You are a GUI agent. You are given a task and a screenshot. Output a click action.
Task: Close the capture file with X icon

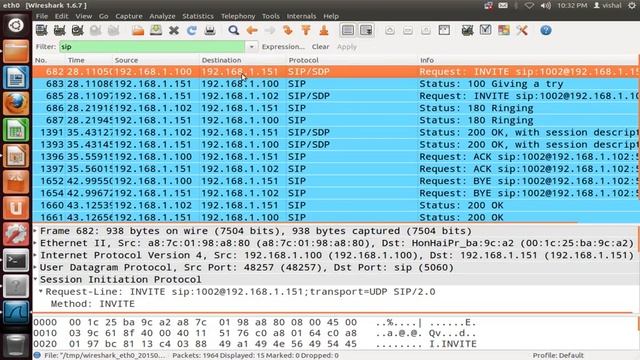[x=174, y=30]
